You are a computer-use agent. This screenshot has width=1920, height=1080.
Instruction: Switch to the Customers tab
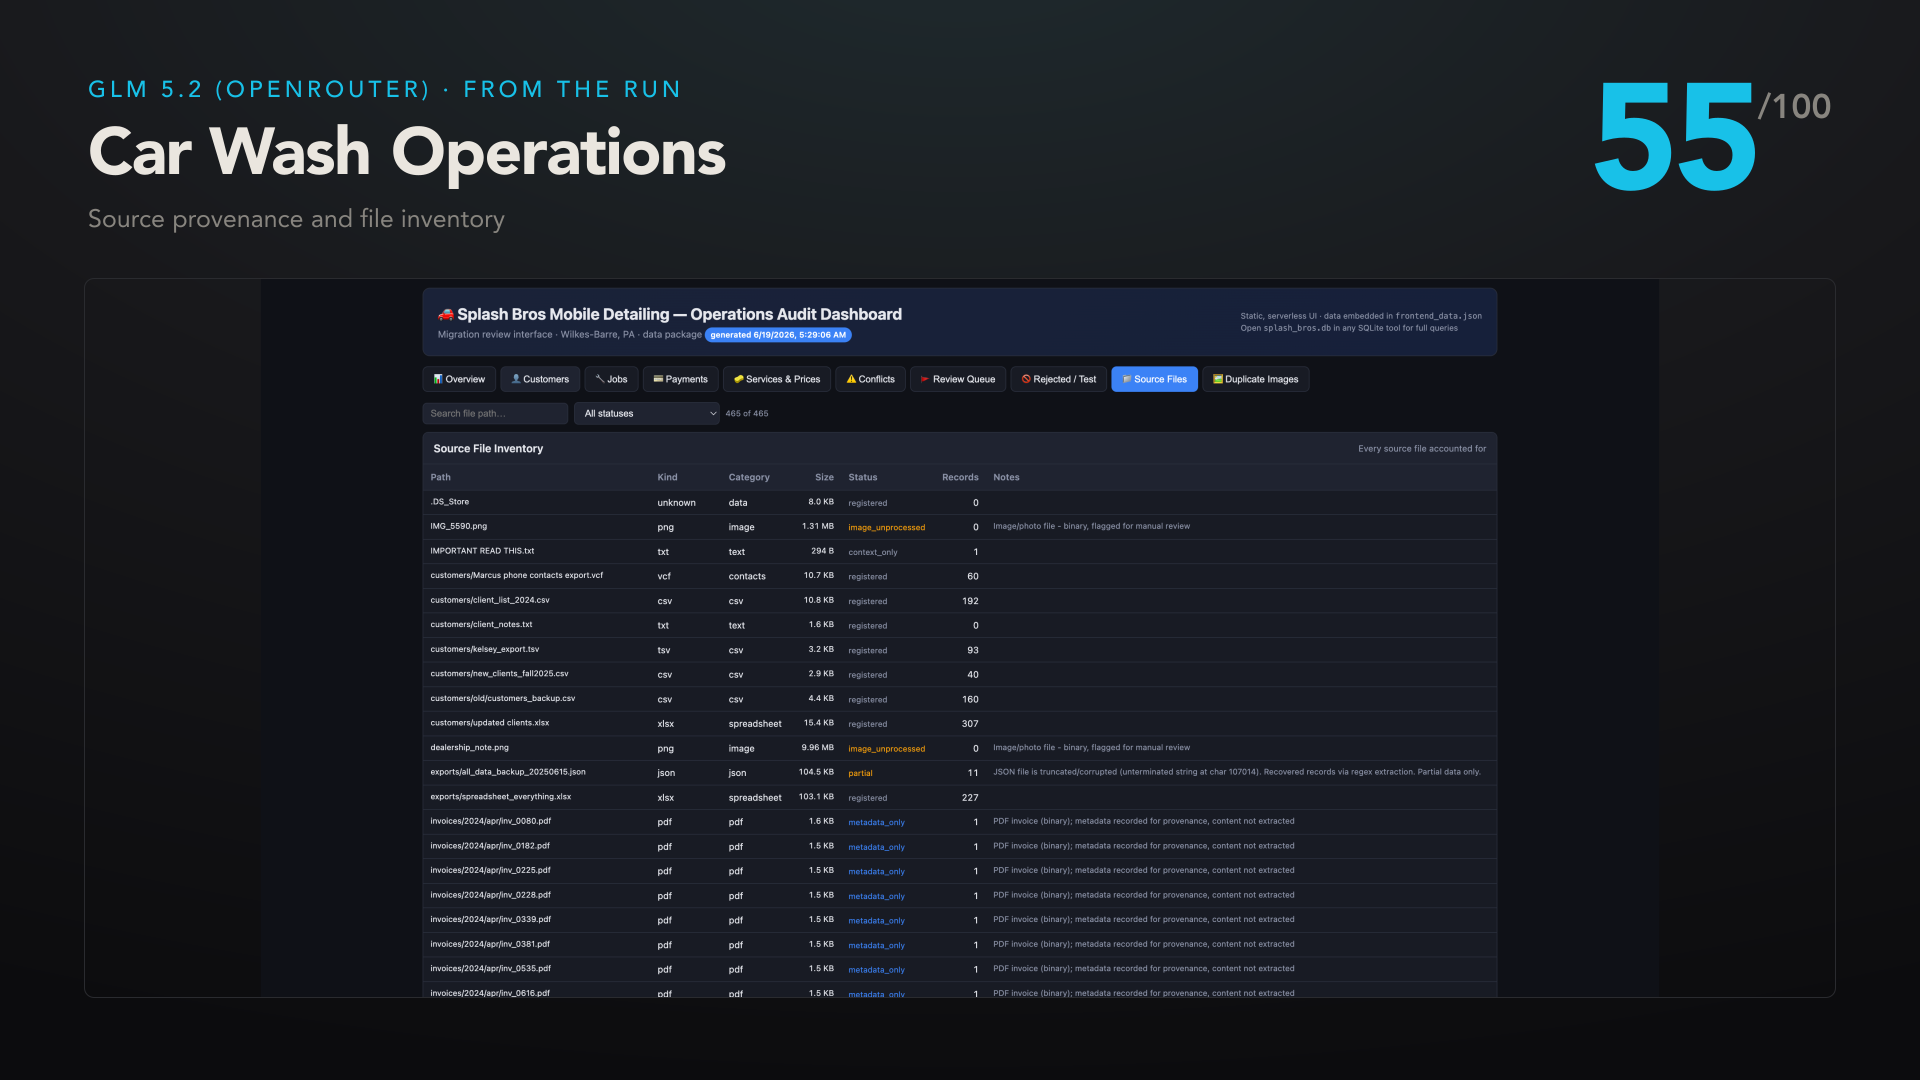(540, 379)
